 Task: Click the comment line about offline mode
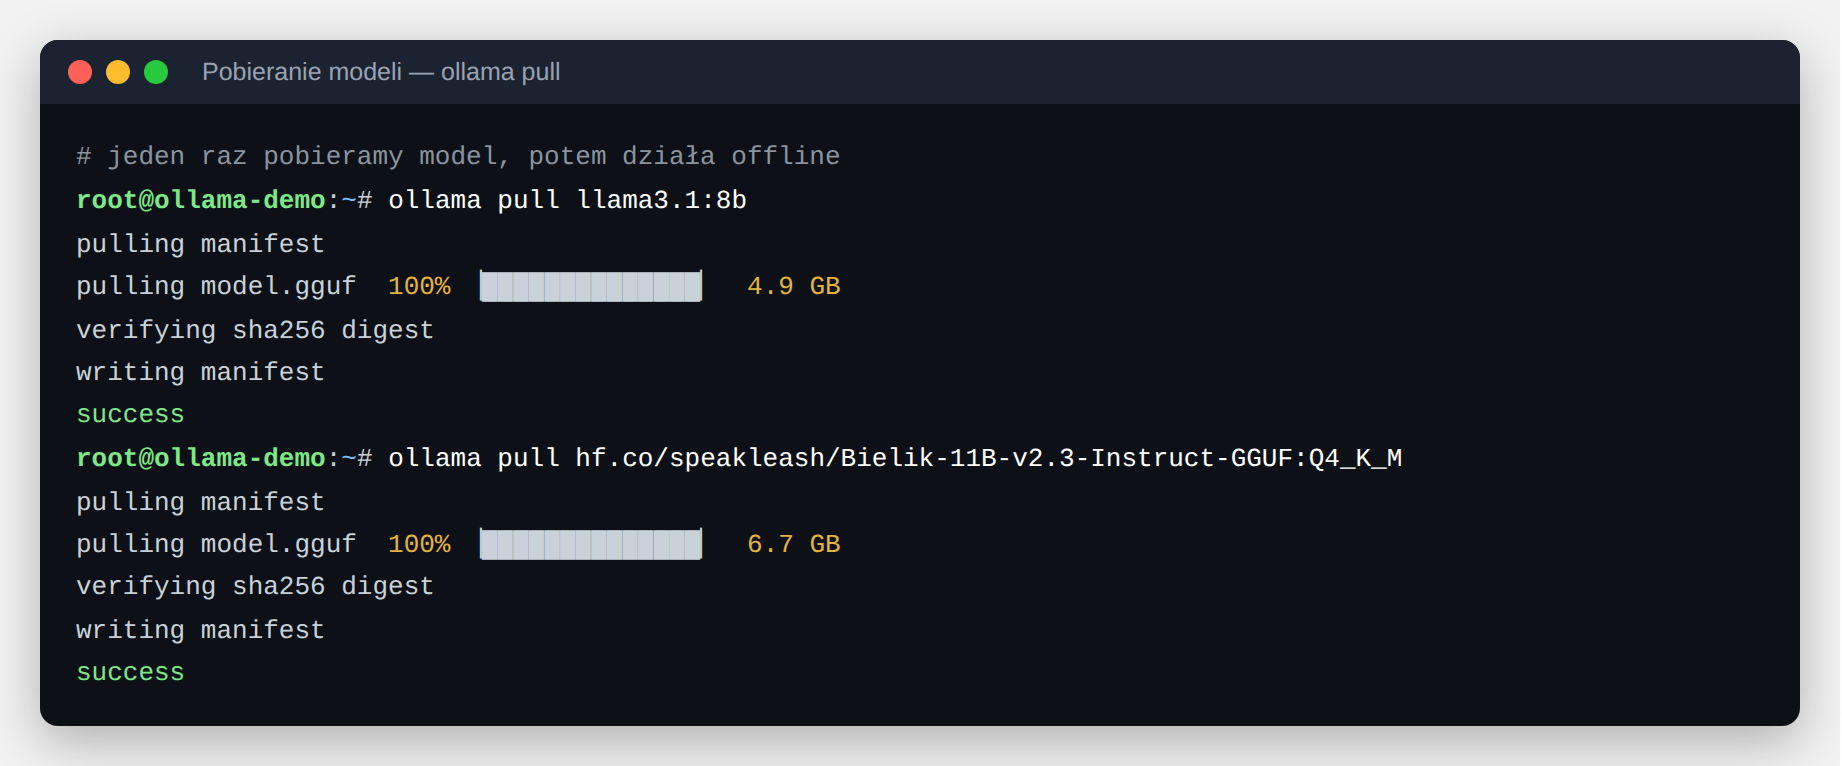pyautogui.click(x=458, y=156)
